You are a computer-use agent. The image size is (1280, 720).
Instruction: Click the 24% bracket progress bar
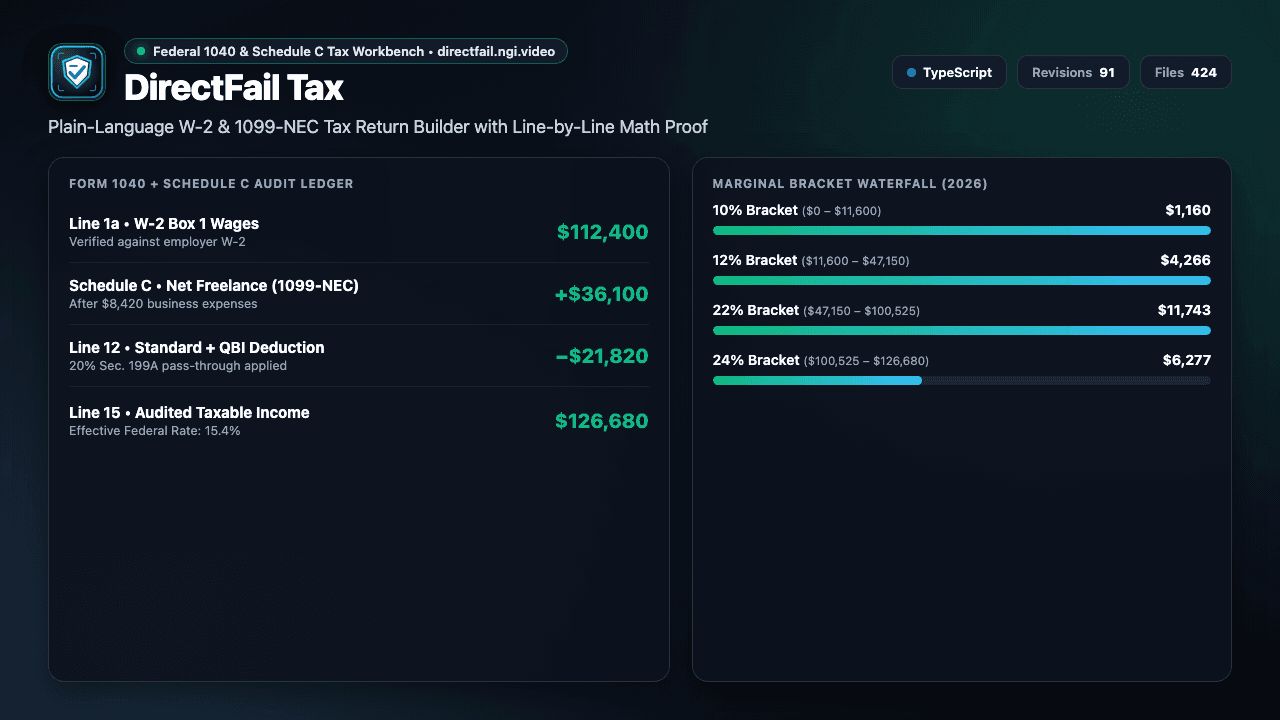[961, 380]
